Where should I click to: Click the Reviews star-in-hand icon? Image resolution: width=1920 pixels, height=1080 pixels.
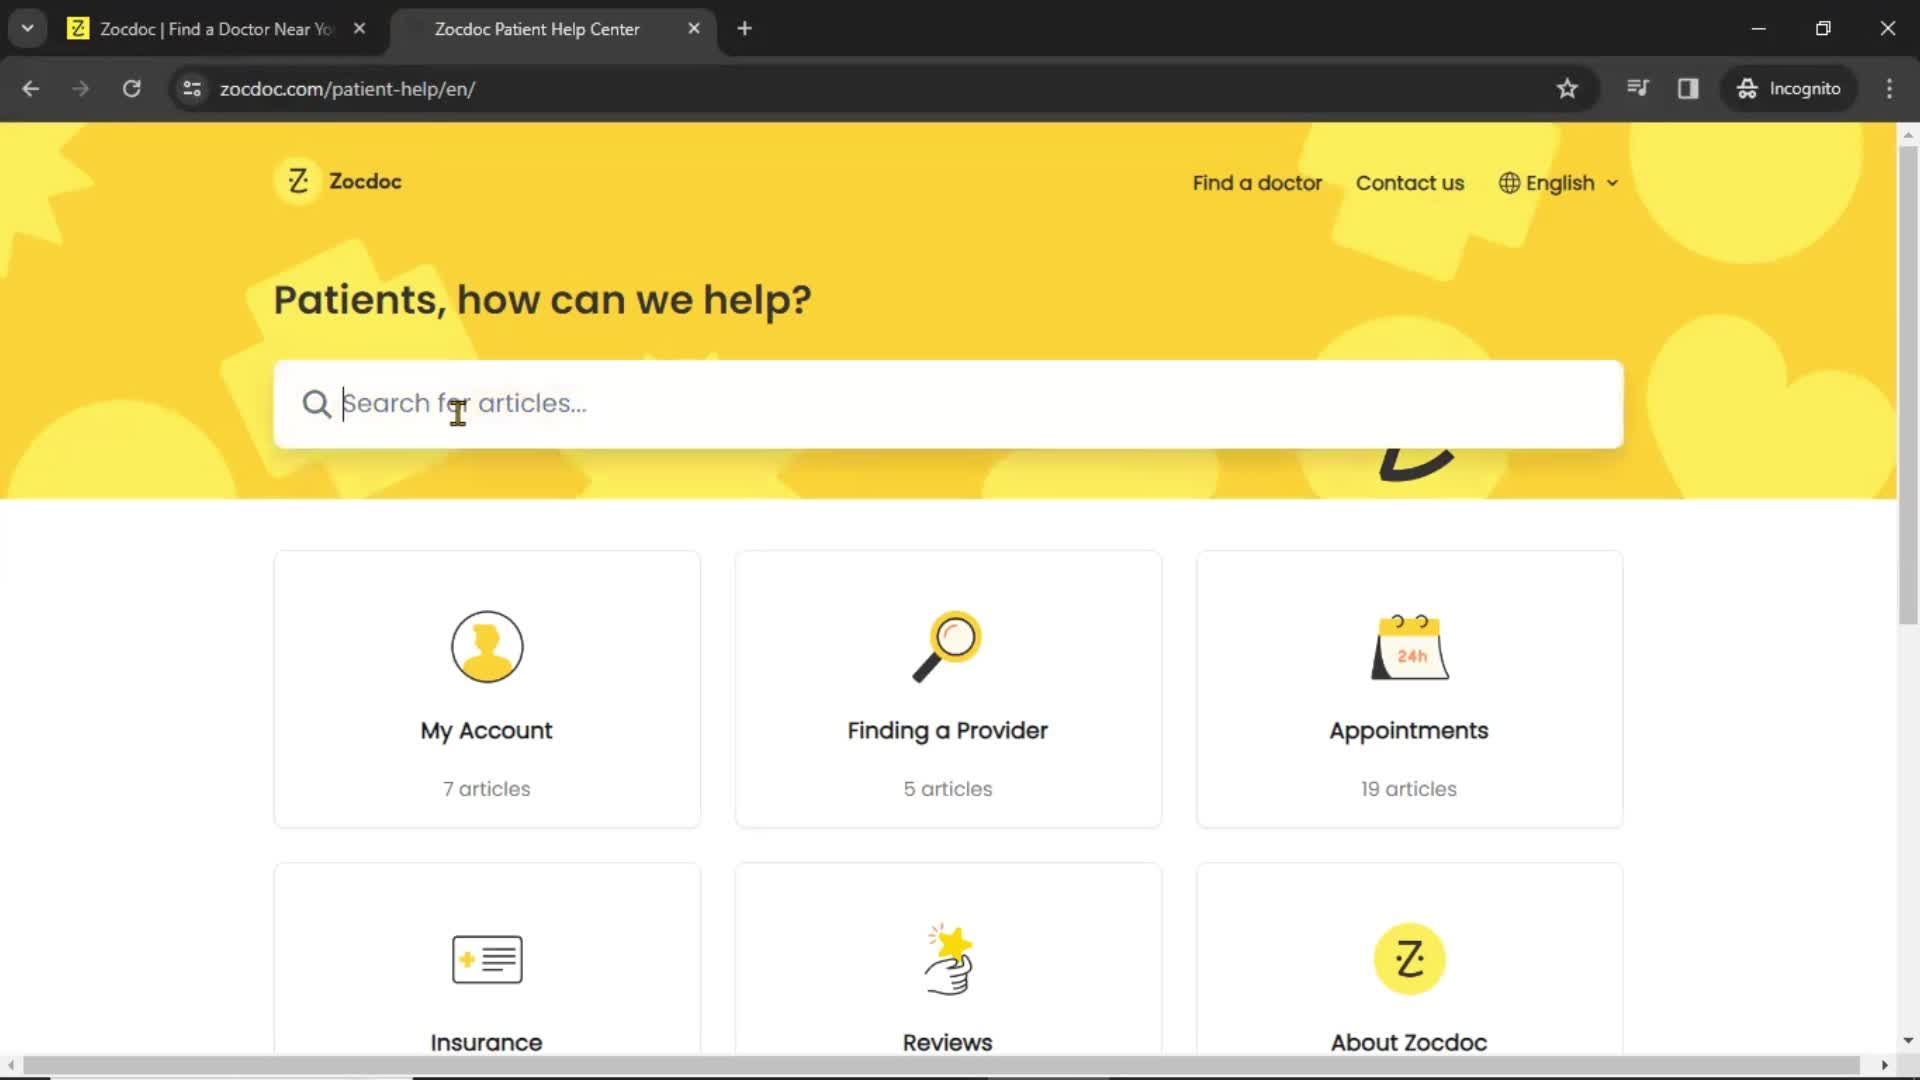(948, 959)
